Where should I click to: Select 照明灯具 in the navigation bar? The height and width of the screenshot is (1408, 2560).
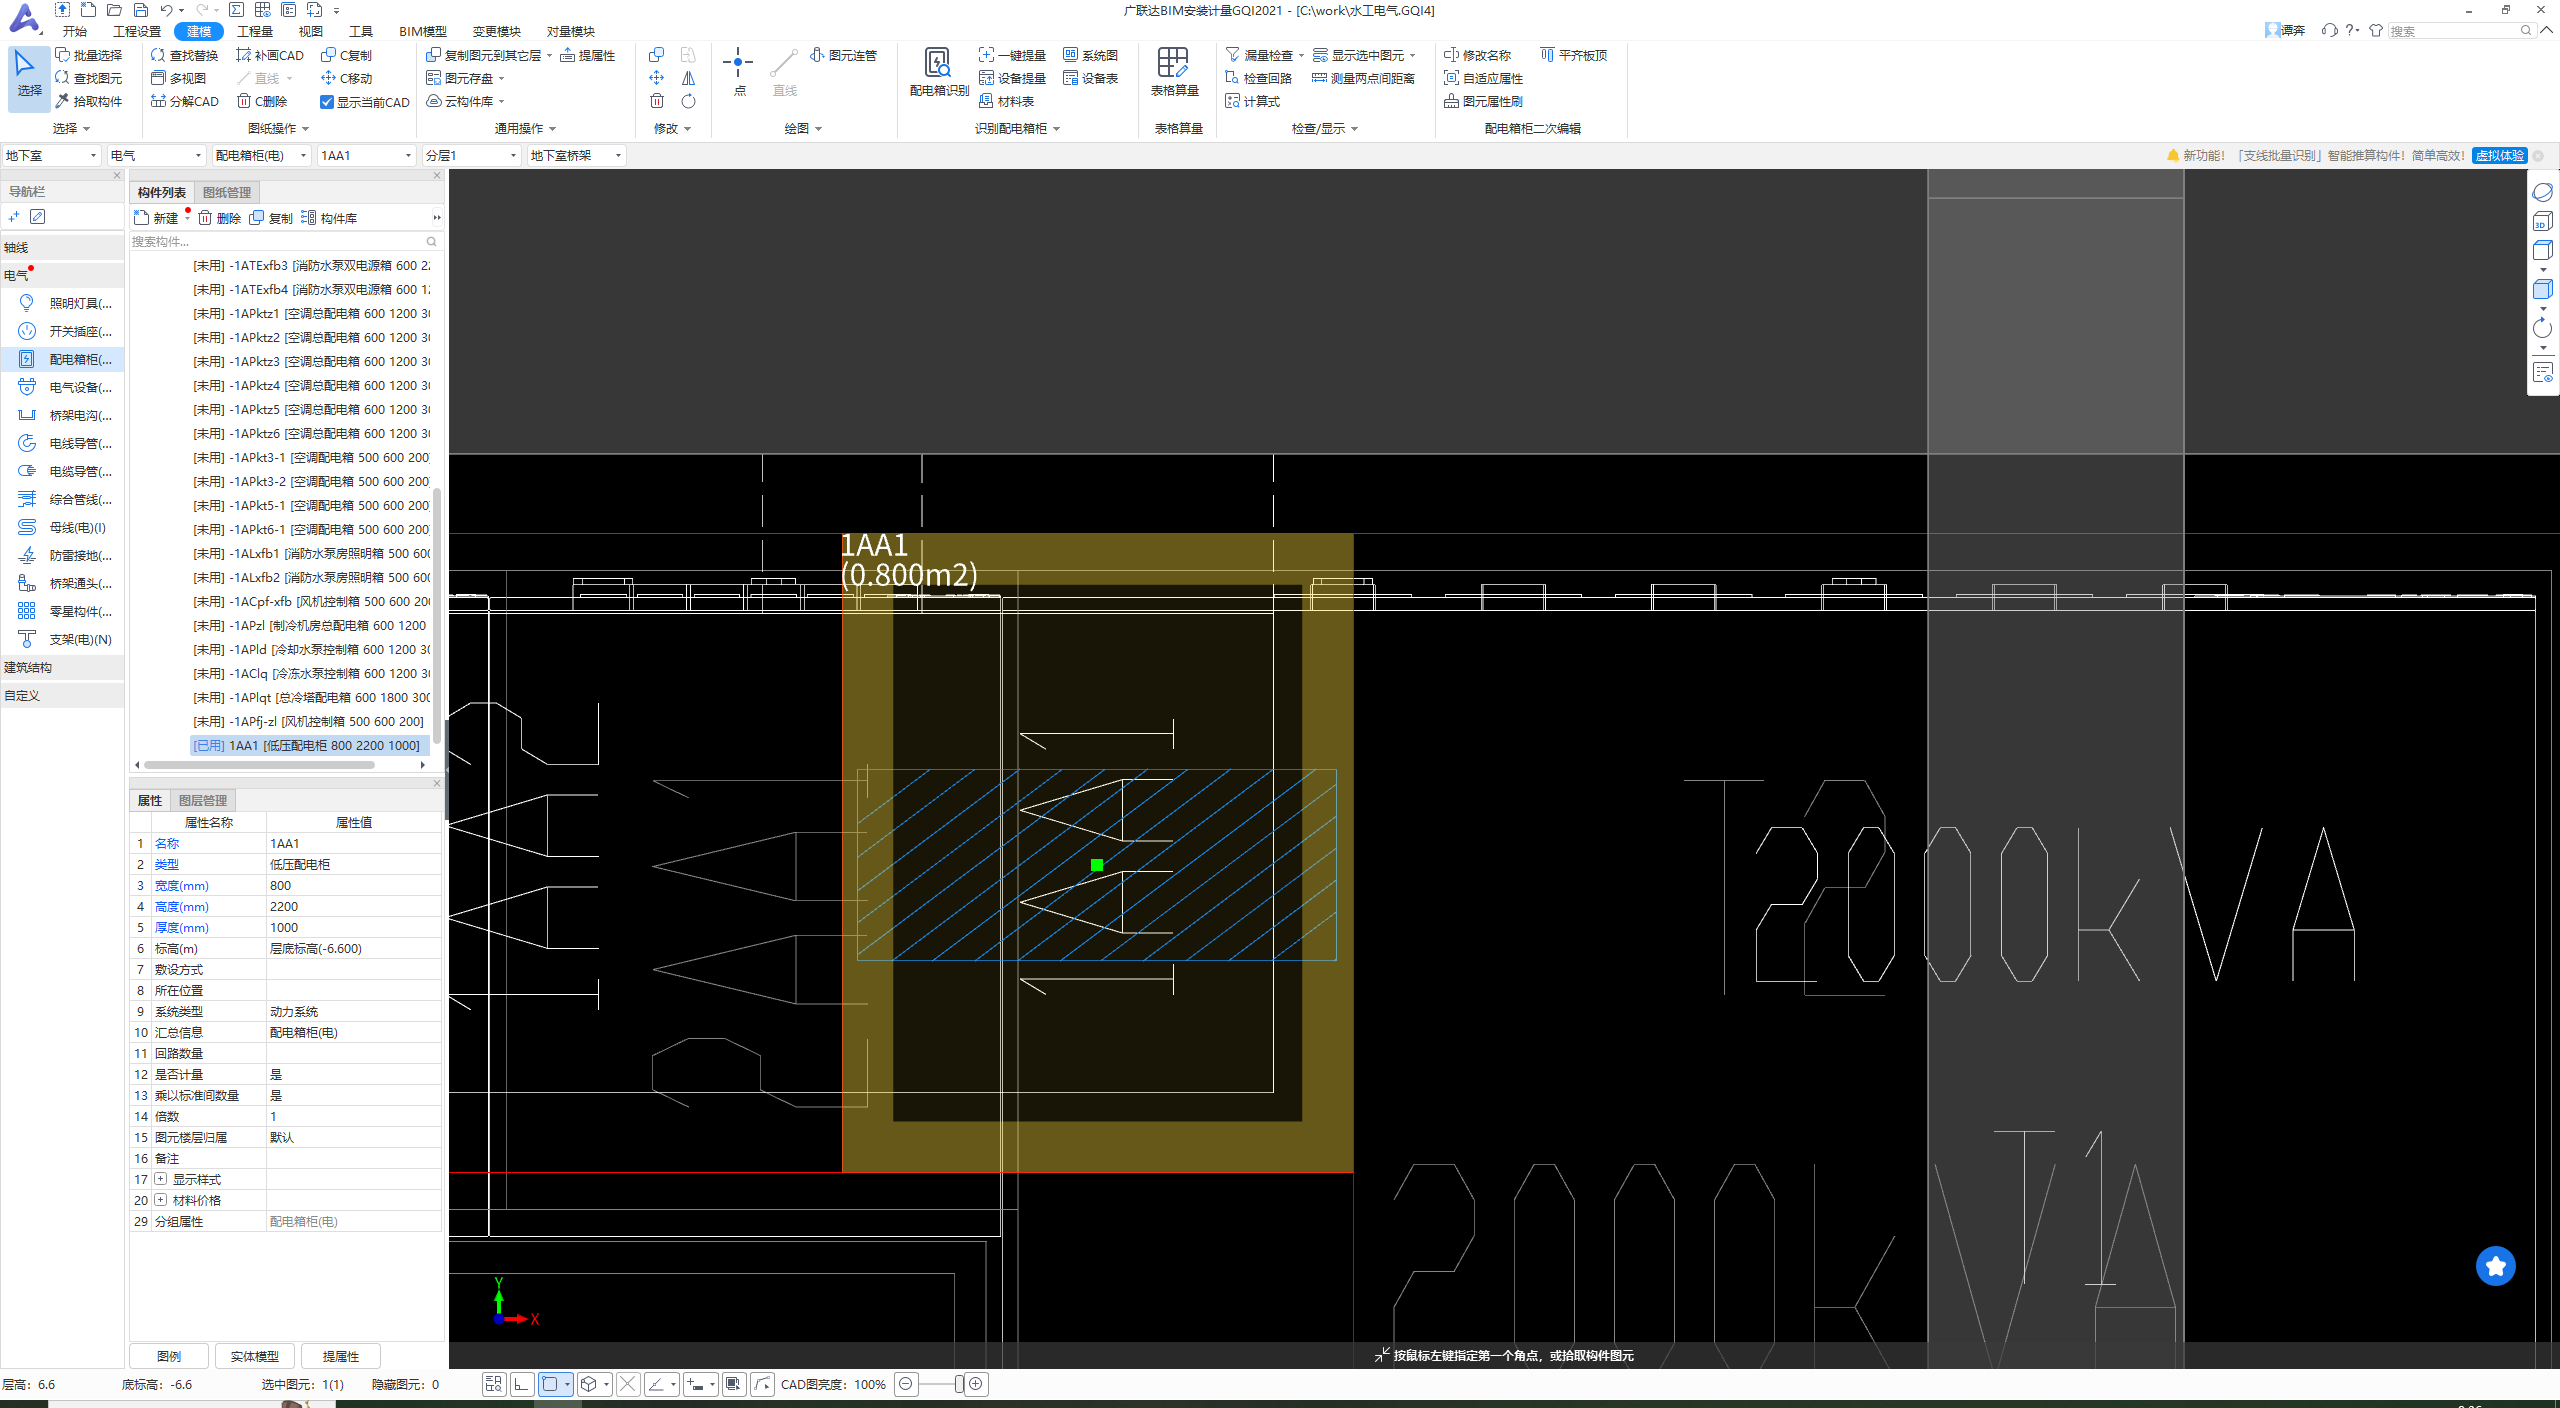[64, 303]
